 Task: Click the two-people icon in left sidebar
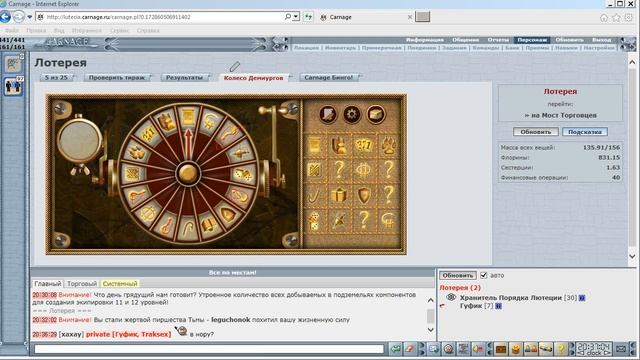coord(13,86)
